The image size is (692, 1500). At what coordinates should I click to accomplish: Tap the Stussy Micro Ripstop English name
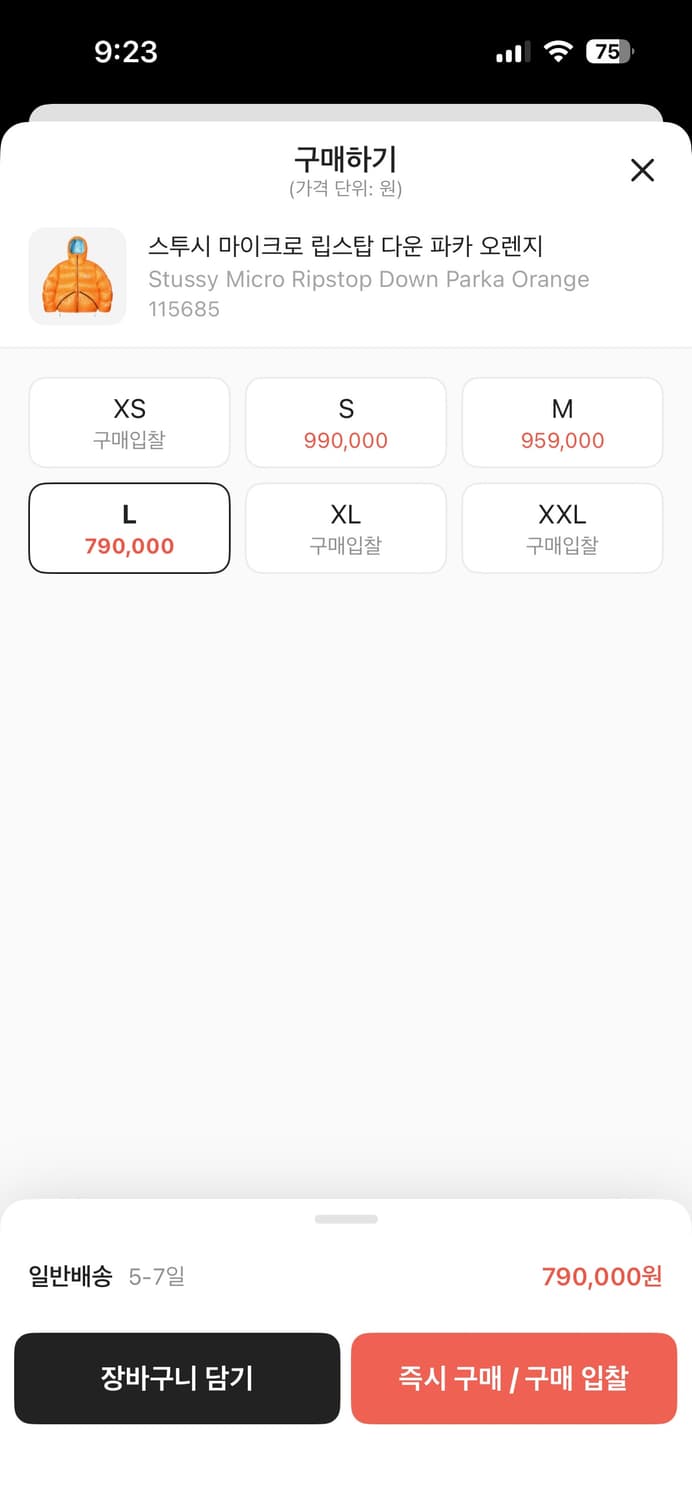368,279
